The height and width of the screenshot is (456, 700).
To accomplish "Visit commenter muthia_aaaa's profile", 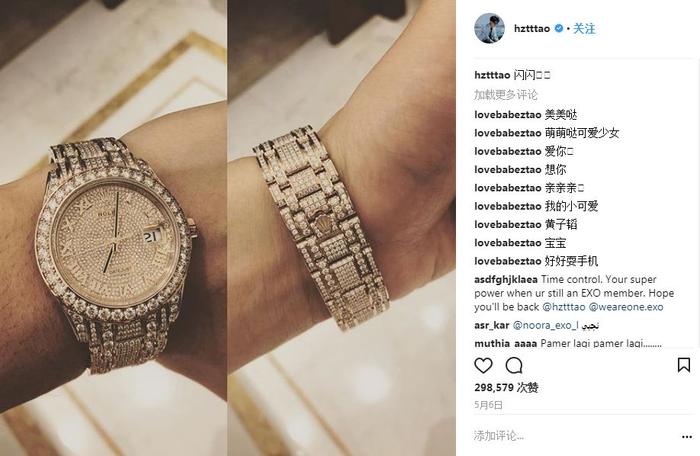I will coord(505,343).
